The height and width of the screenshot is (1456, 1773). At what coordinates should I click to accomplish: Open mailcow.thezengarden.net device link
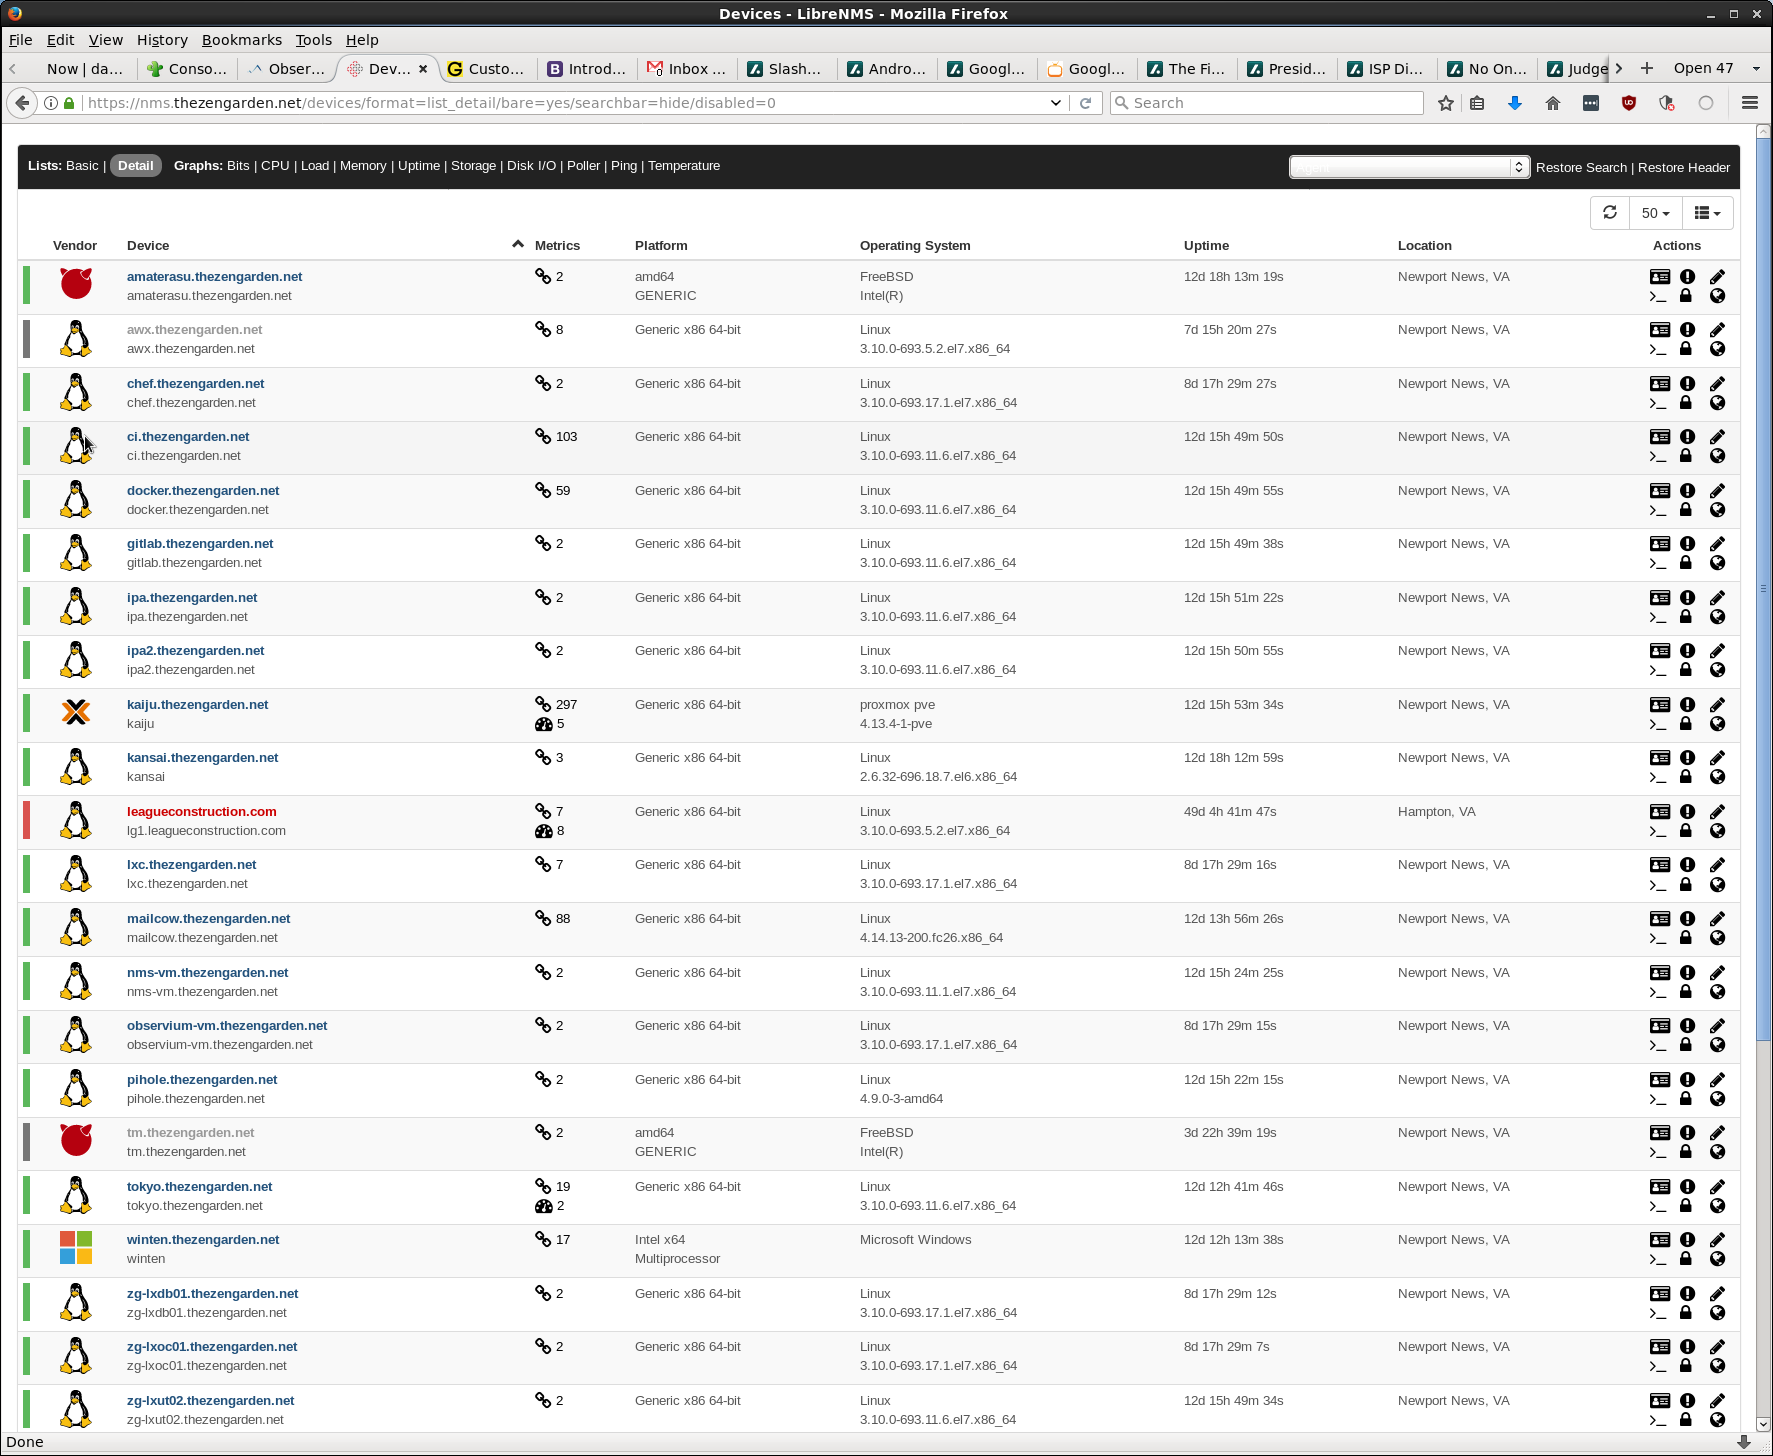[x=208, y=918]
